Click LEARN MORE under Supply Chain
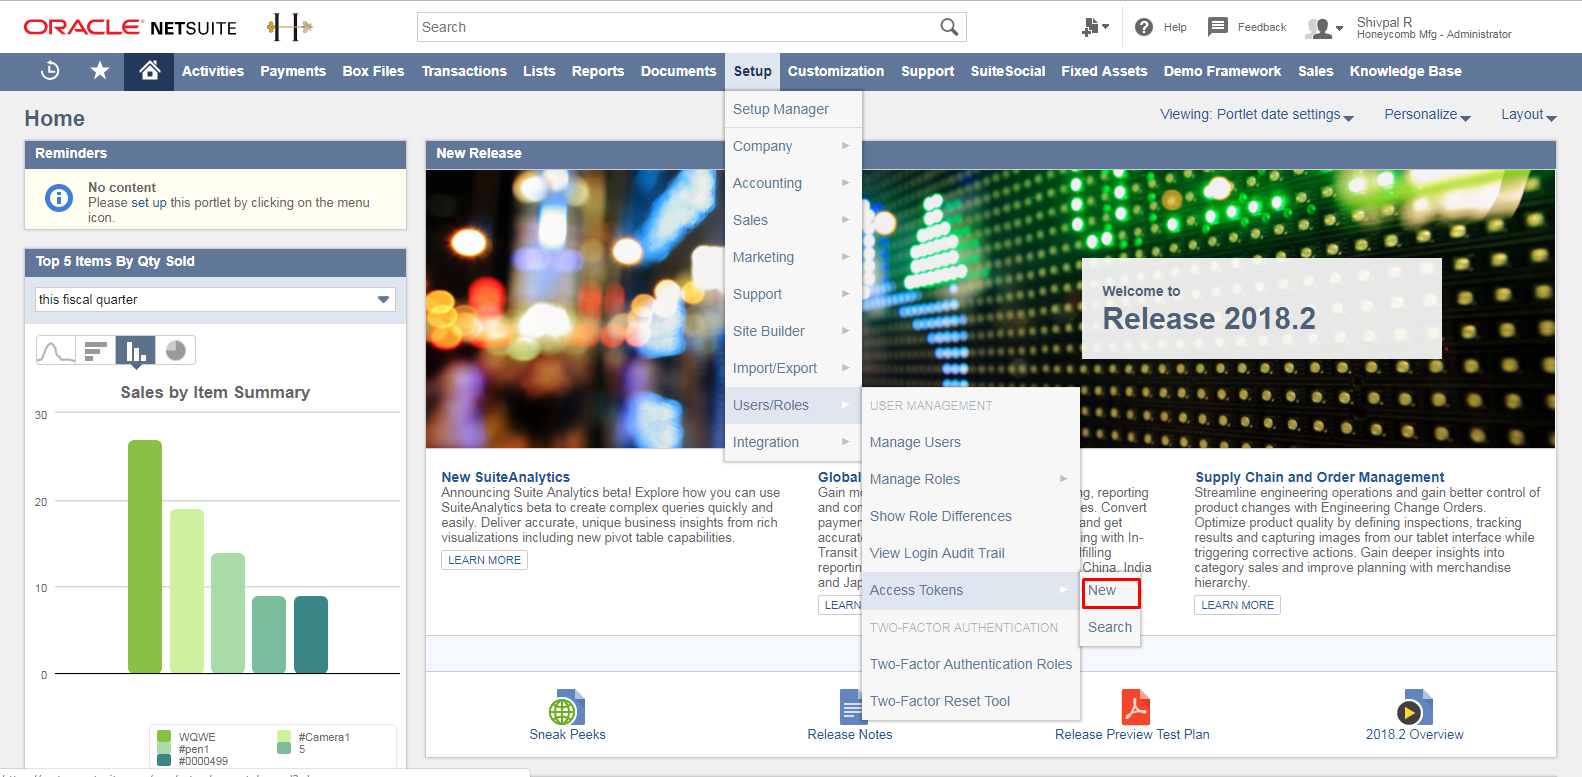Screen dimensions: 1582x777 tap(1237, 605)
